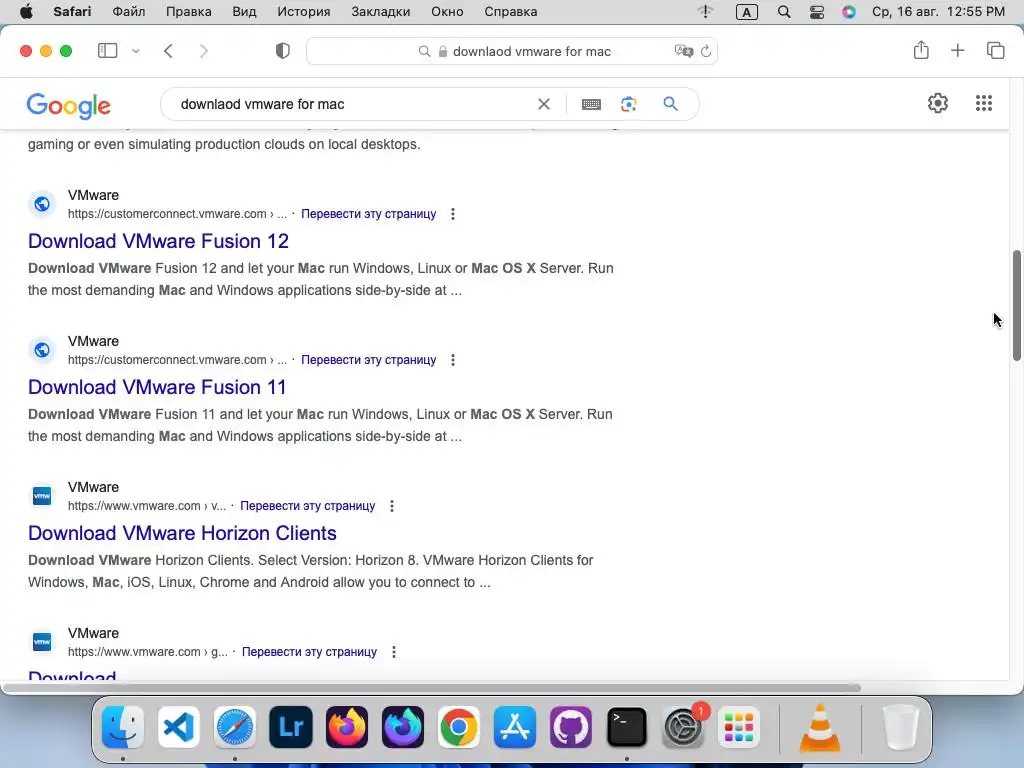Open Download VMware Fusion 12 result
Viewport: 1024px width, 768px height.
pos(158,241)
